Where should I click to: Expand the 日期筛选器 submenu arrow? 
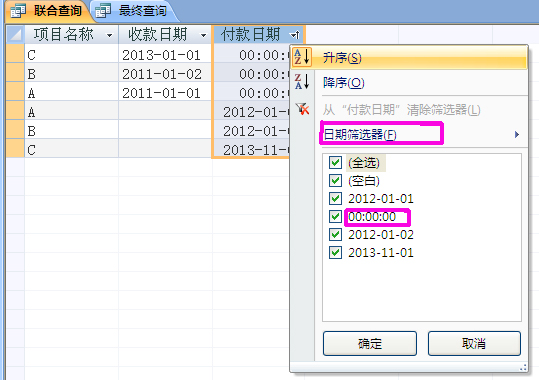[x=517, y=134]
